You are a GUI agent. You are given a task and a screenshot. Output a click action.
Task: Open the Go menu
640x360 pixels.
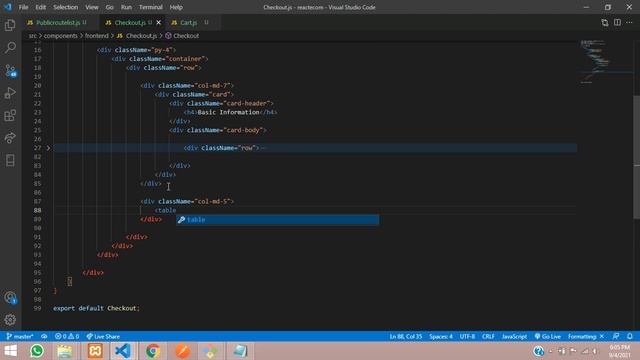tap(109, 7)
